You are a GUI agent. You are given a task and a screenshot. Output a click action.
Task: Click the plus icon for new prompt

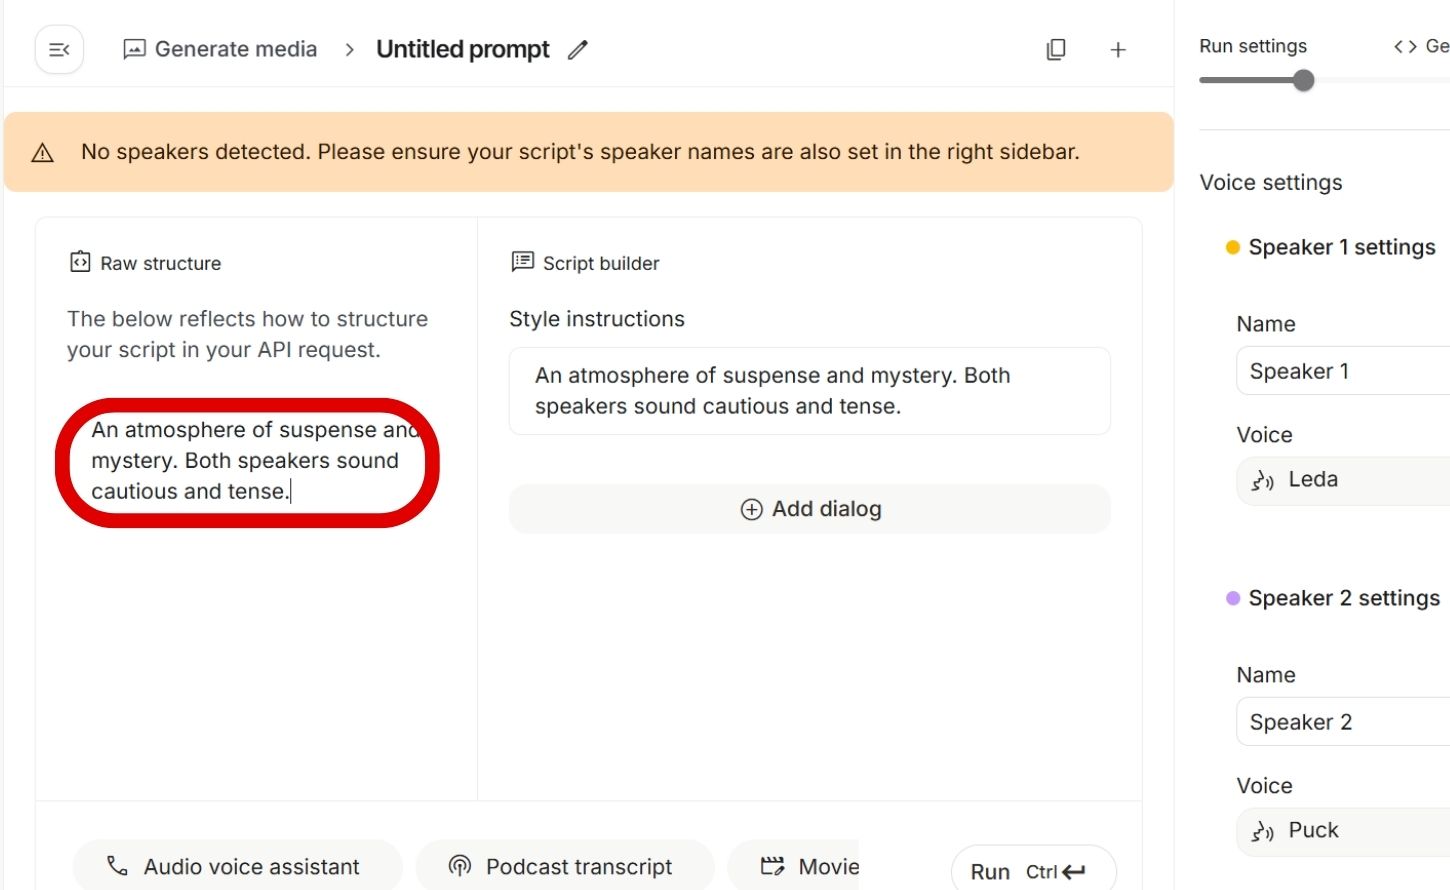[1118, 50]
